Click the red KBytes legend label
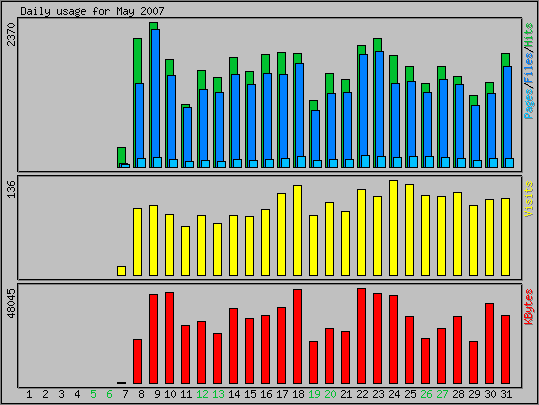 (x=529, y=307)
